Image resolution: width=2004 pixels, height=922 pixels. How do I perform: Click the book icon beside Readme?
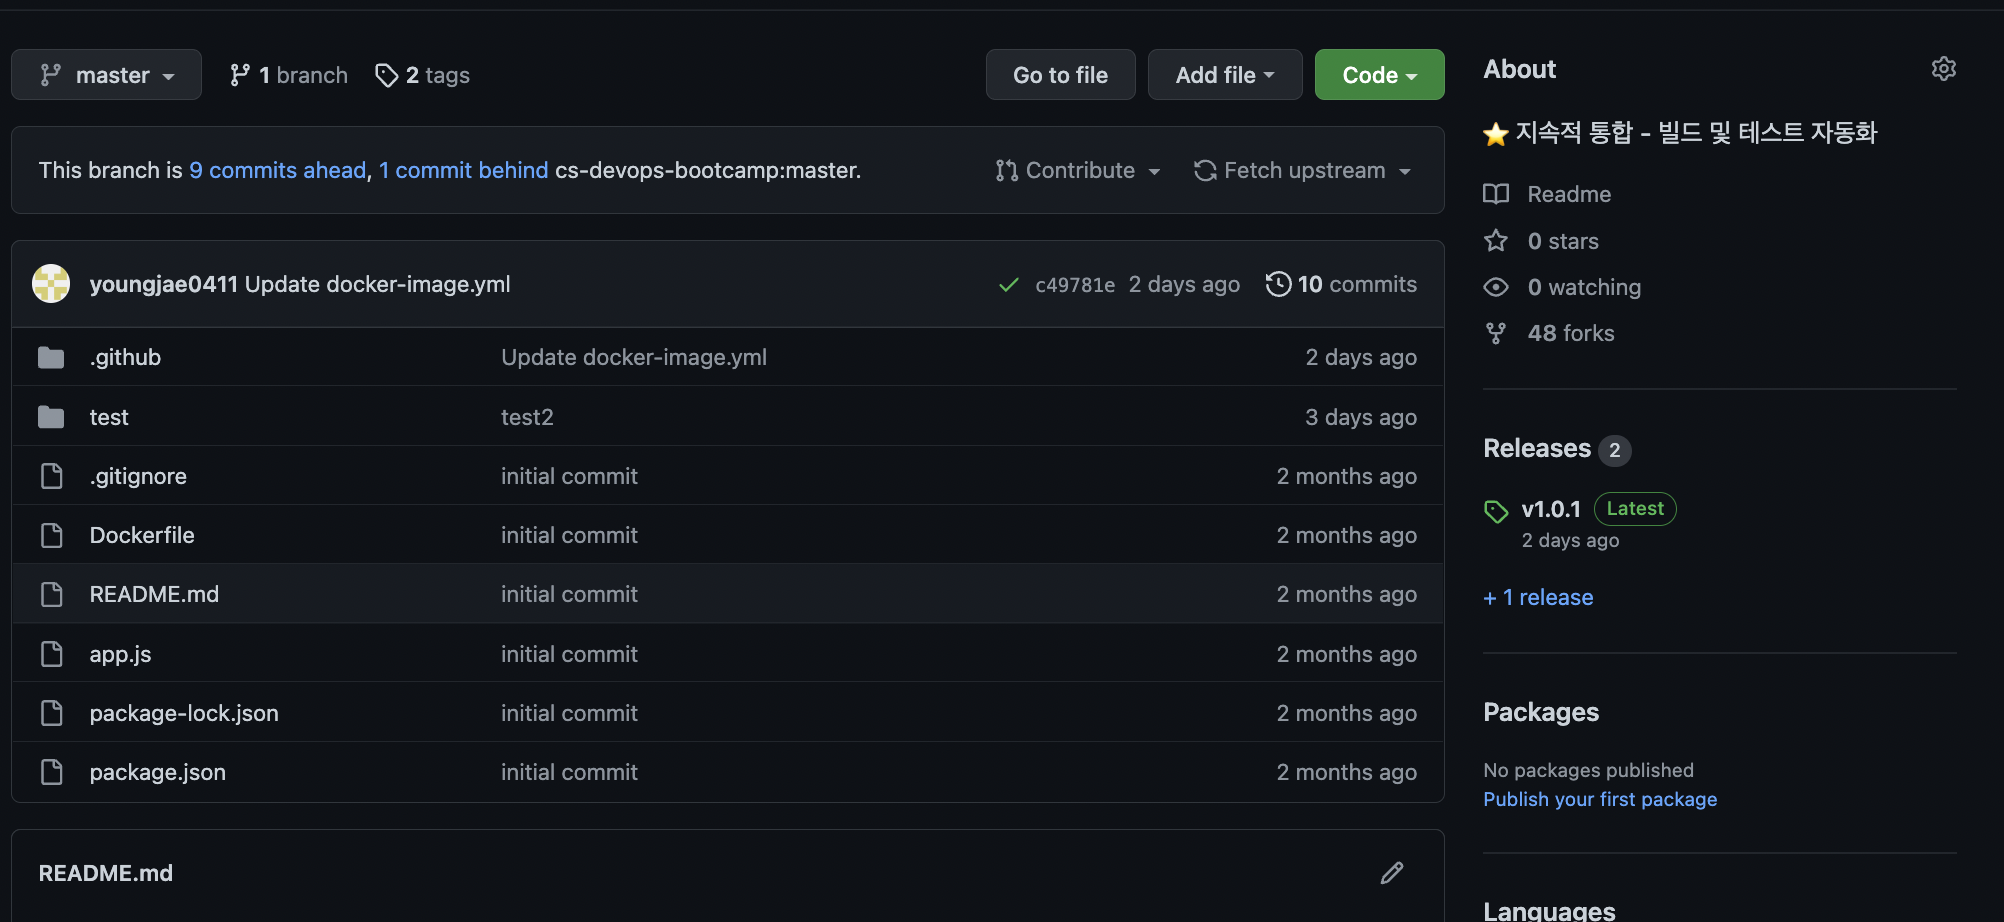point(1496,194)
